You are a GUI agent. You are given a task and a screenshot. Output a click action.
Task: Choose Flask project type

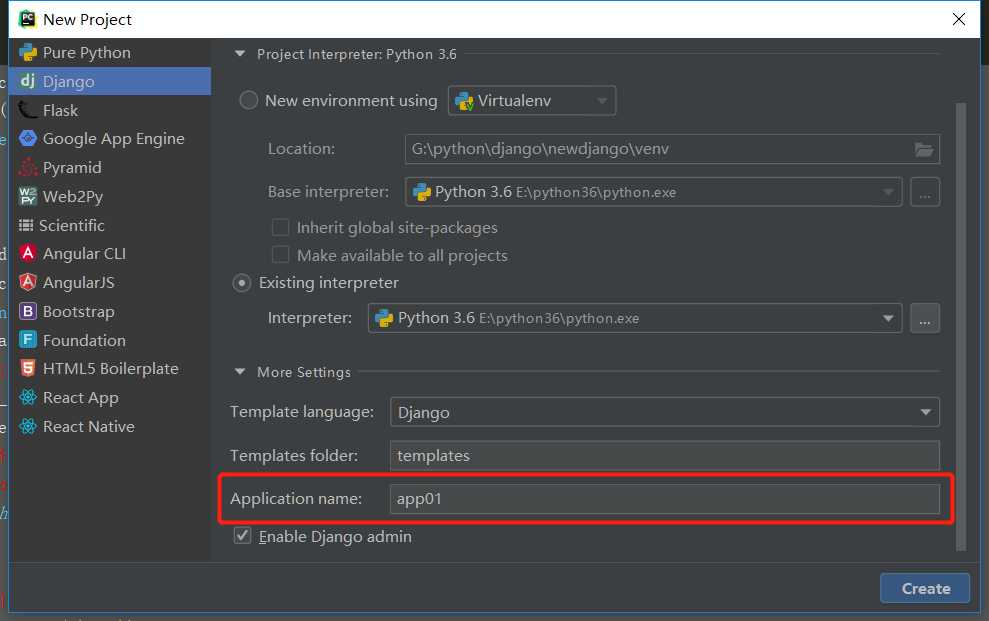click(x=110, y=110)
